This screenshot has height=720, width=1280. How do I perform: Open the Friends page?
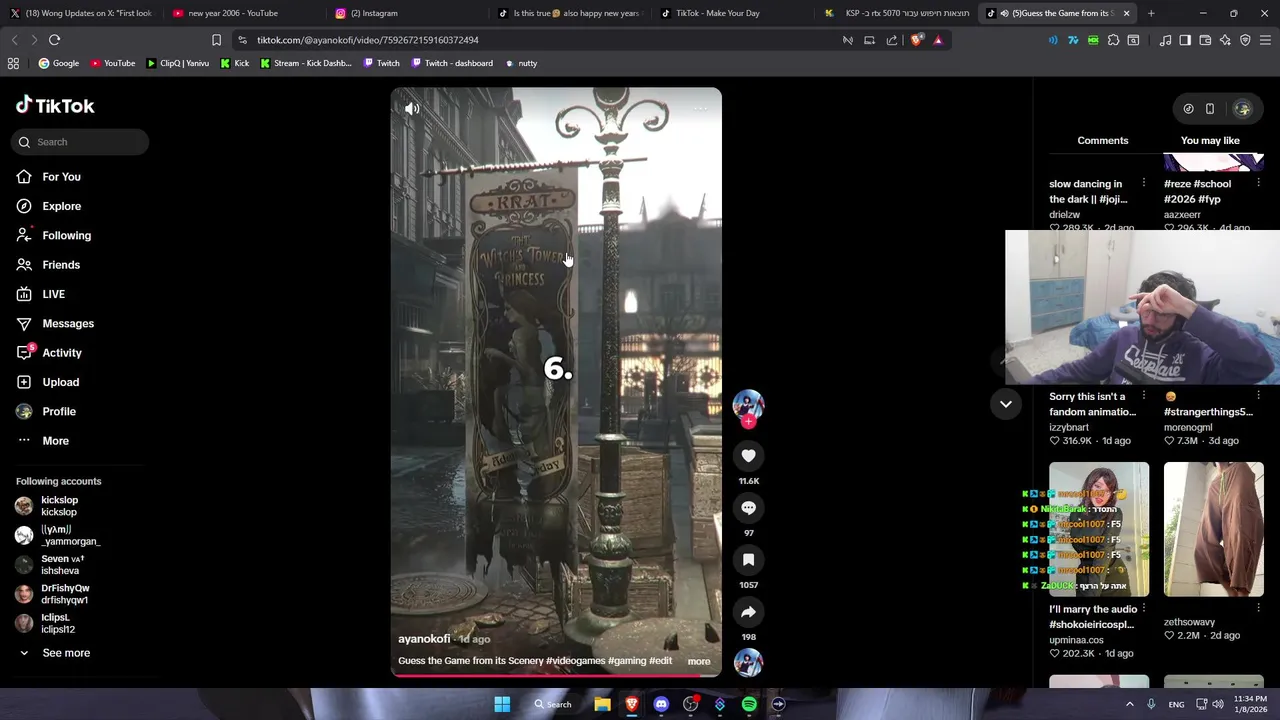tap(61, 265)
